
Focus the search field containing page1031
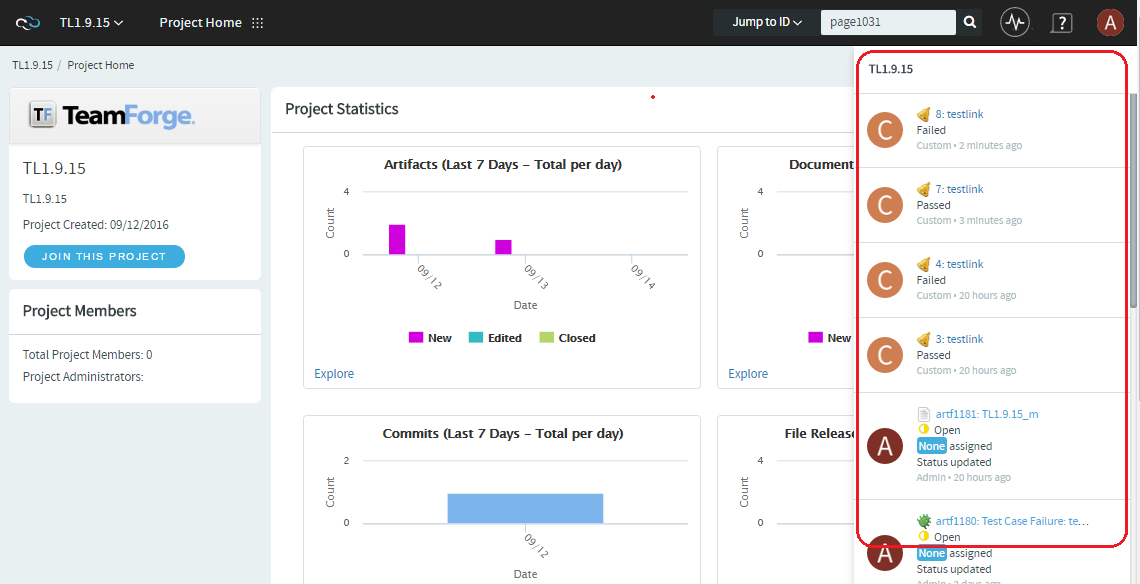point(888,23)
